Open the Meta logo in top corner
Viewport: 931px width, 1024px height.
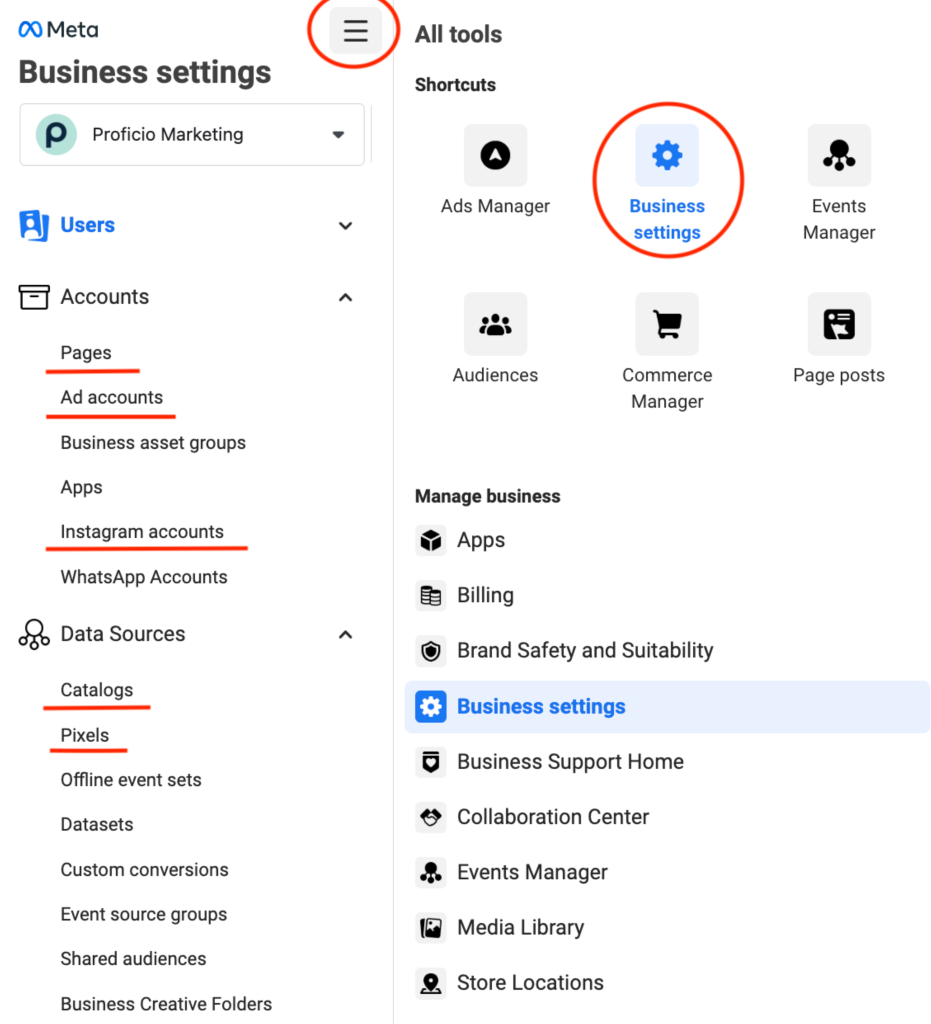tap(57, 29)
